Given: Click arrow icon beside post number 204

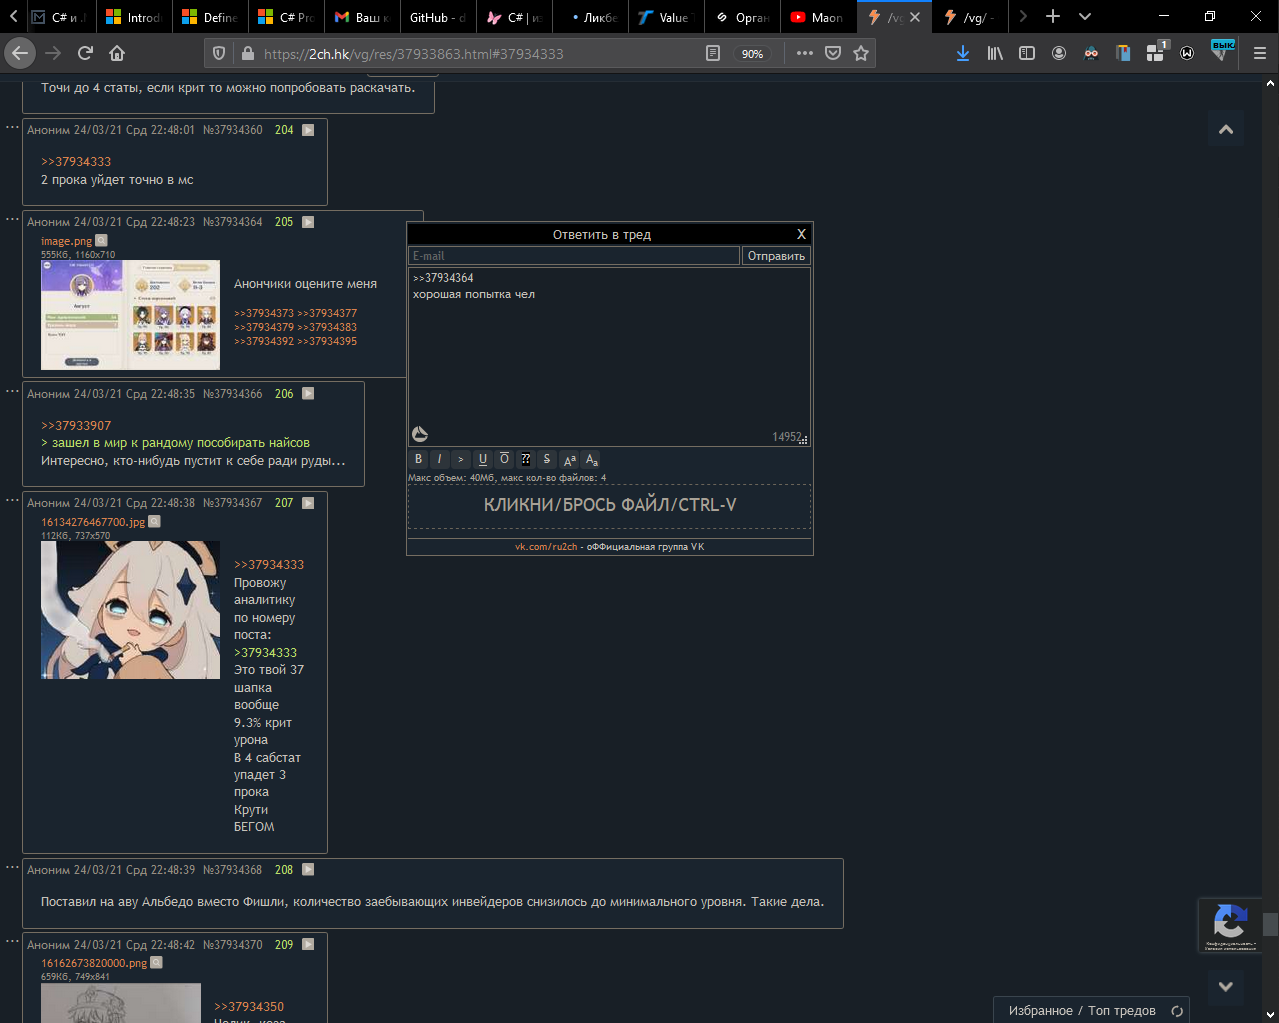Looking at the screenshot, I should coord(308,130).
